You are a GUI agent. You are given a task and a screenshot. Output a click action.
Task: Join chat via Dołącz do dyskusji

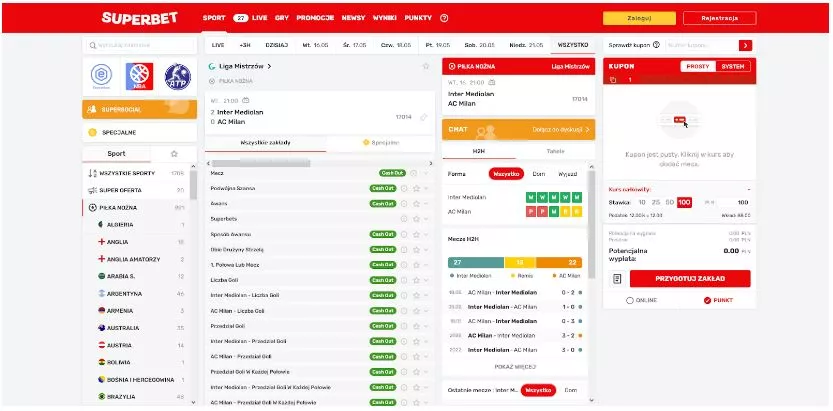pyautogui.click(x=561, y=130)
